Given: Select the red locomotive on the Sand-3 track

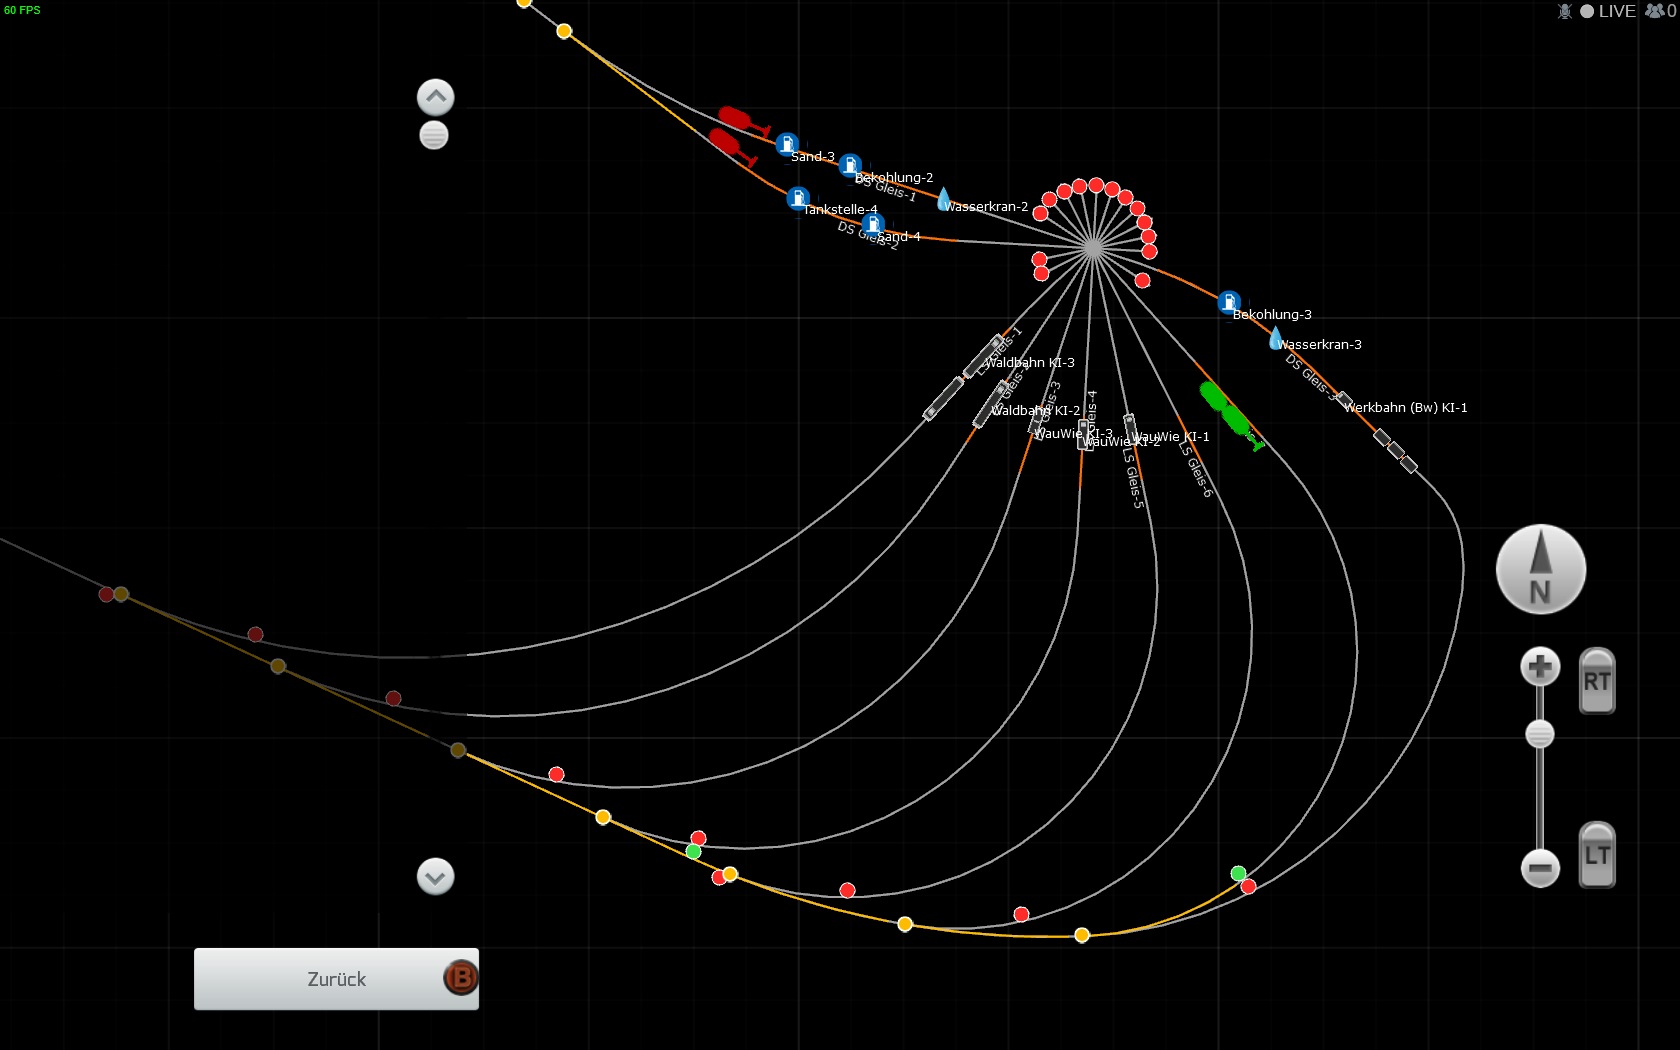Looking at the screenshot, I should [x=743, y=122].
